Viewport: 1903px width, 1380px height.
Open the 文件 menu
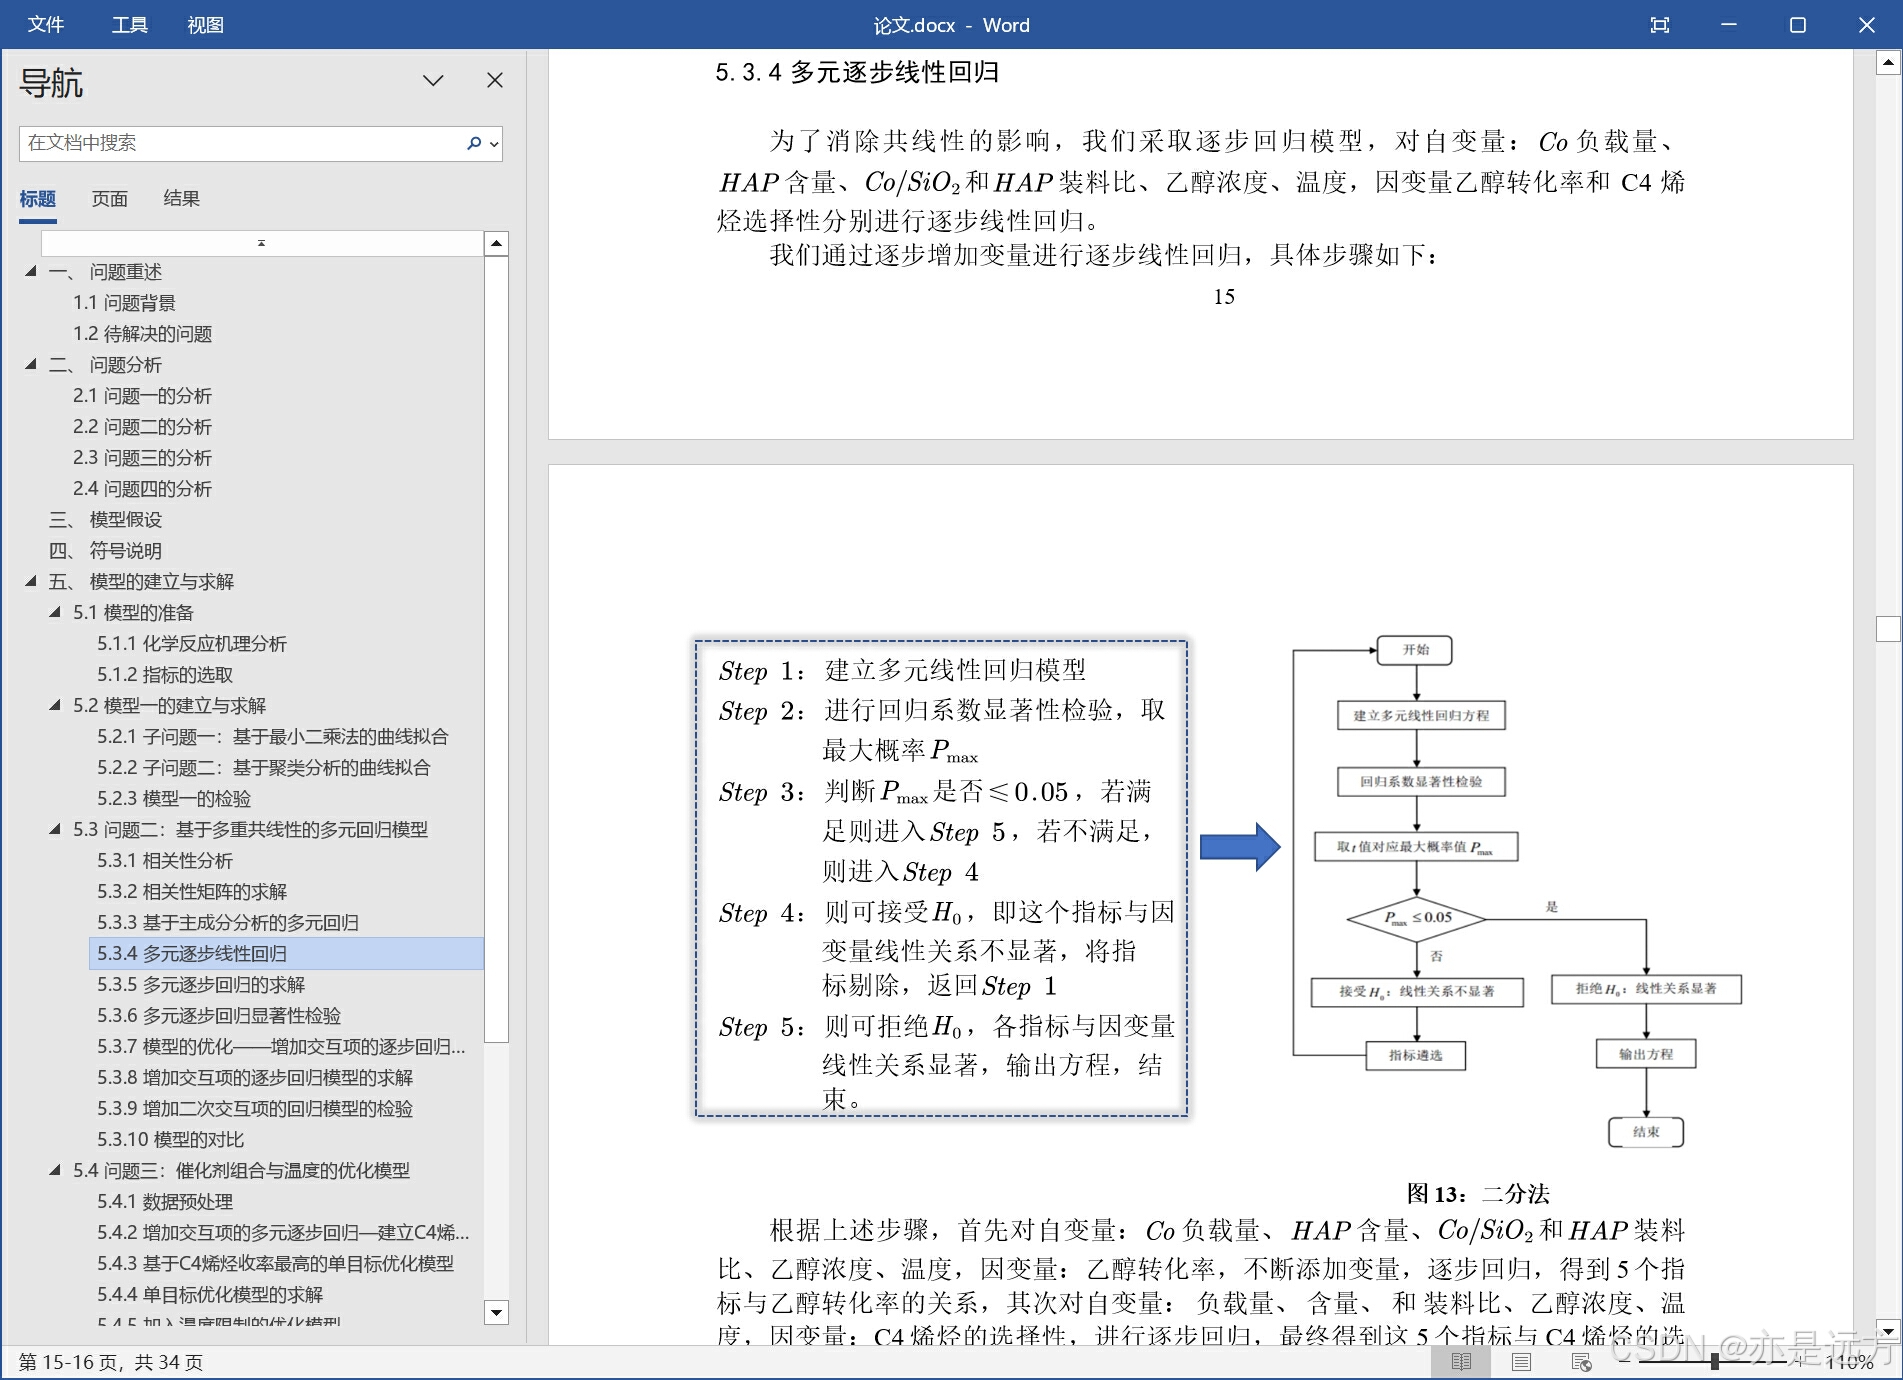click(46, 25)
